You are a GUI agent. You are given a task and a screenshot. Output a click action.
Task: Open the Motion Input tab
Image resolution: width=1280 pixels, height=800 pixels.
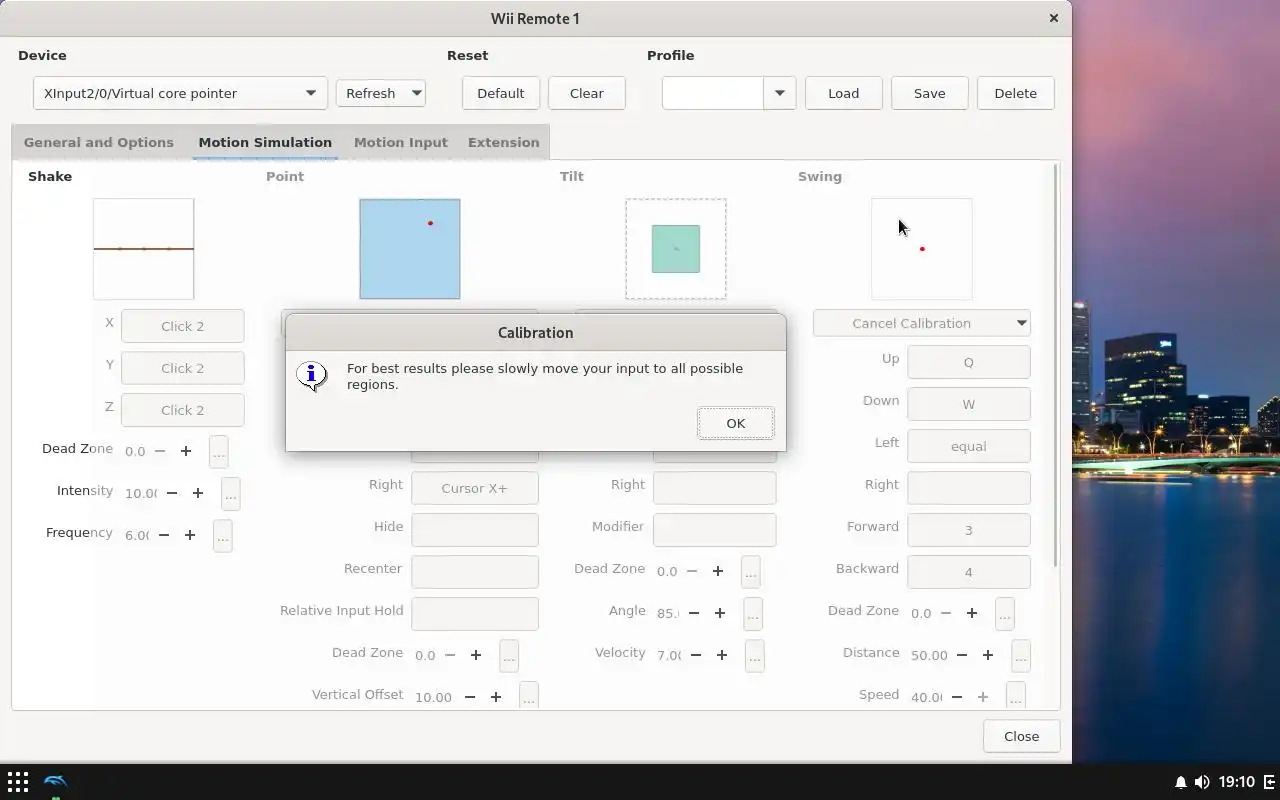pos(400,142)
